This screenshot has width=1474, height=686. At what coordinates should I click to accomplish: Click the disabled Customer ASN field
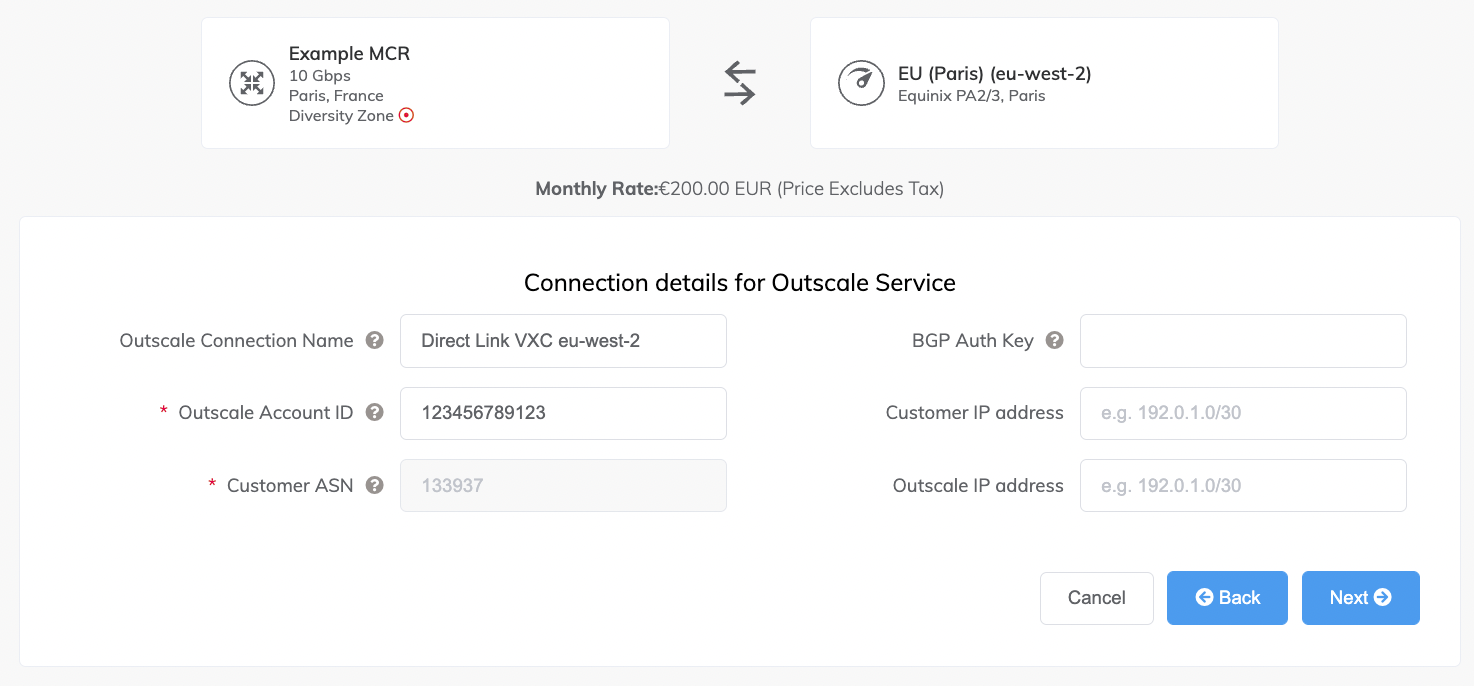(x=563, y=486)
